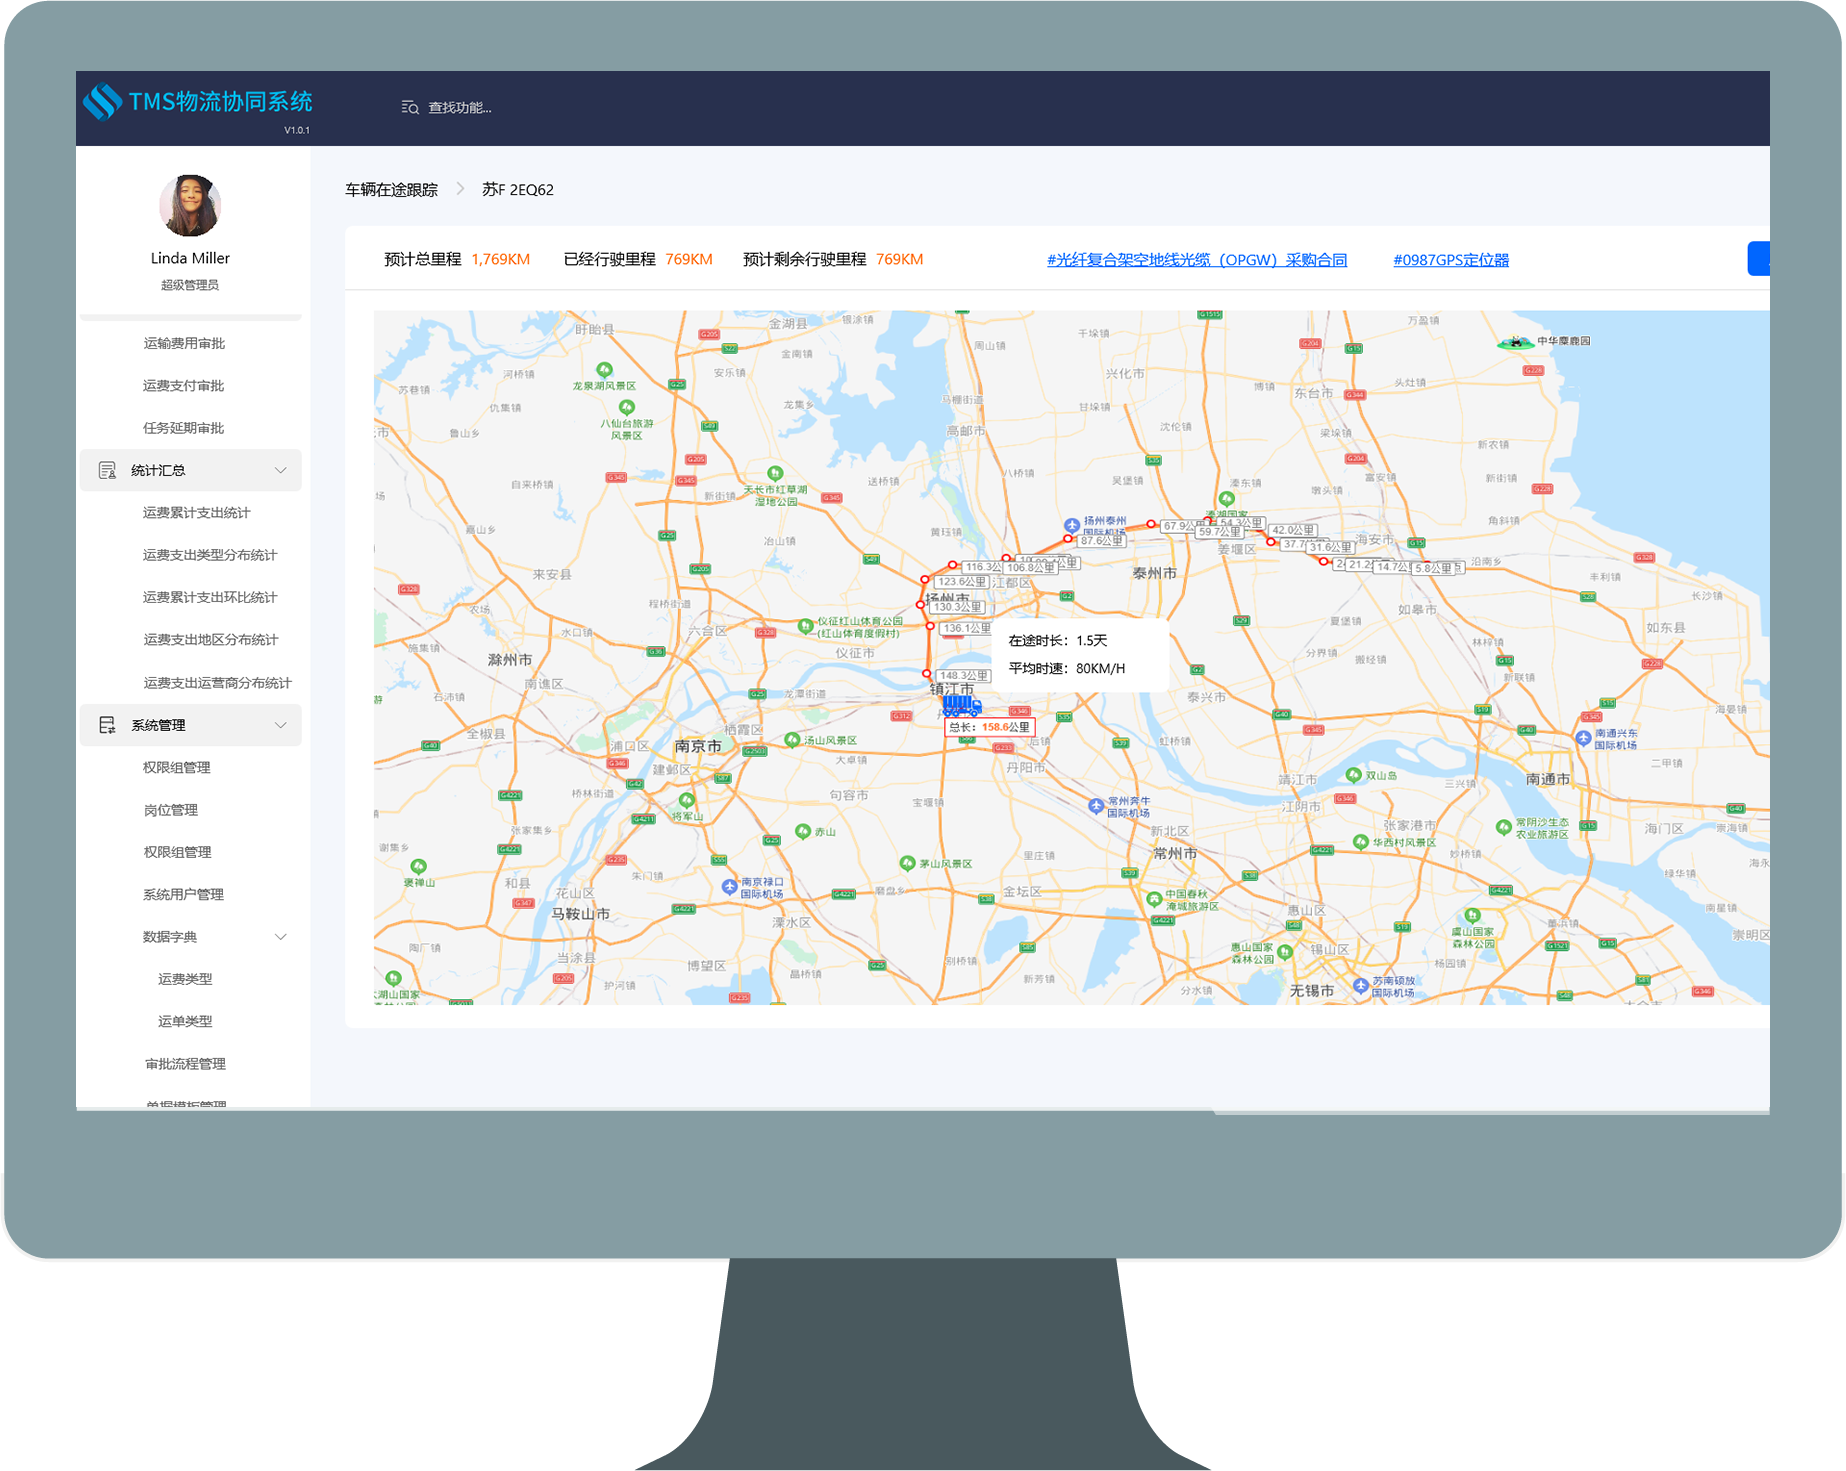The height and width of the screenshot is (1471, 1846).
Task: Click the 136.1公里 route waypoint label
Action: 967,628
